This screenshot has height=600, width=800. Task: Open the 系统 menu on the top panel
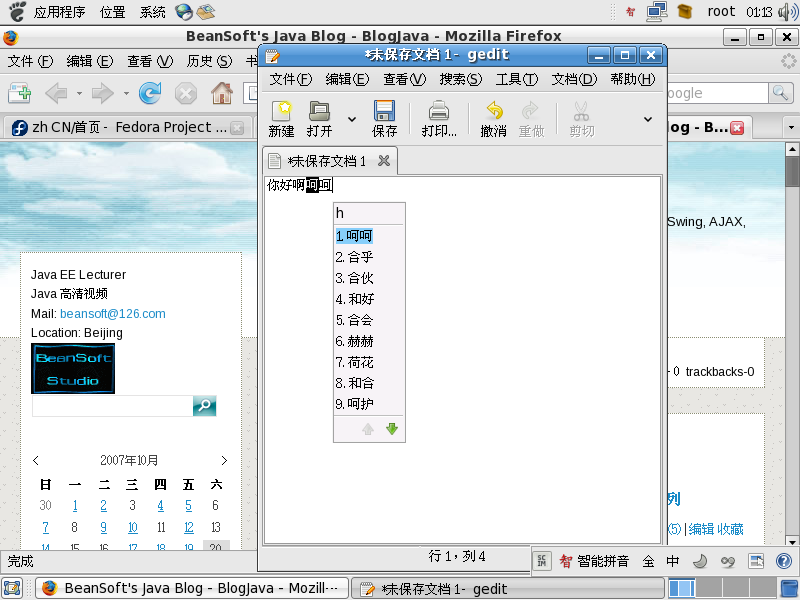(x=153, y=11)
